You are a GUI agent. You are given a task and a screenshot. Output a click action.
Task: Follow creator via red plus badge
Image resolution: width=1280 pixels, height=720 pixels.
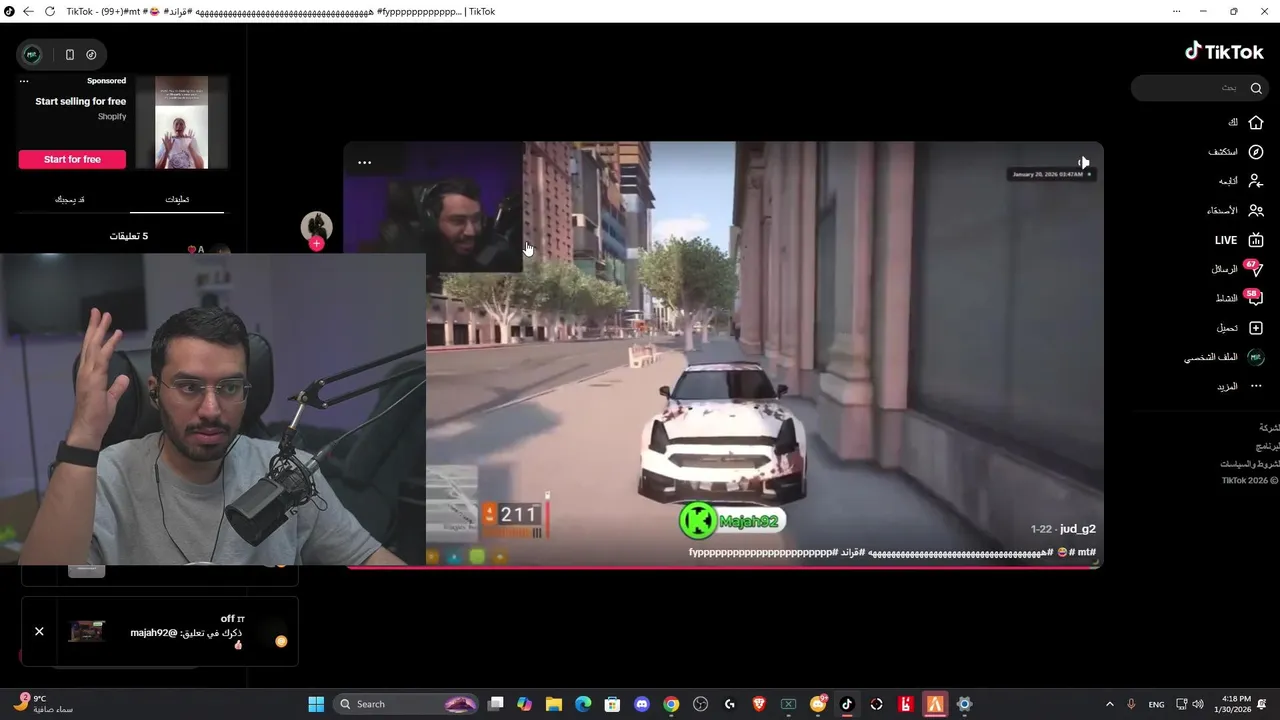(x=317, y=244)
